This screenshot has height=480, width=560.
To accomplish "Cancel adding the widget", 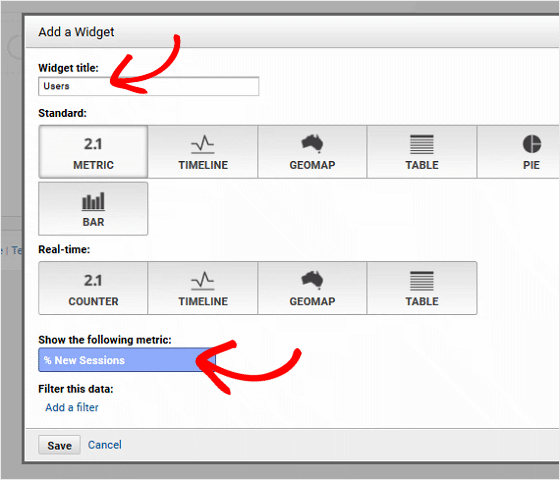I will coord(105,445).
